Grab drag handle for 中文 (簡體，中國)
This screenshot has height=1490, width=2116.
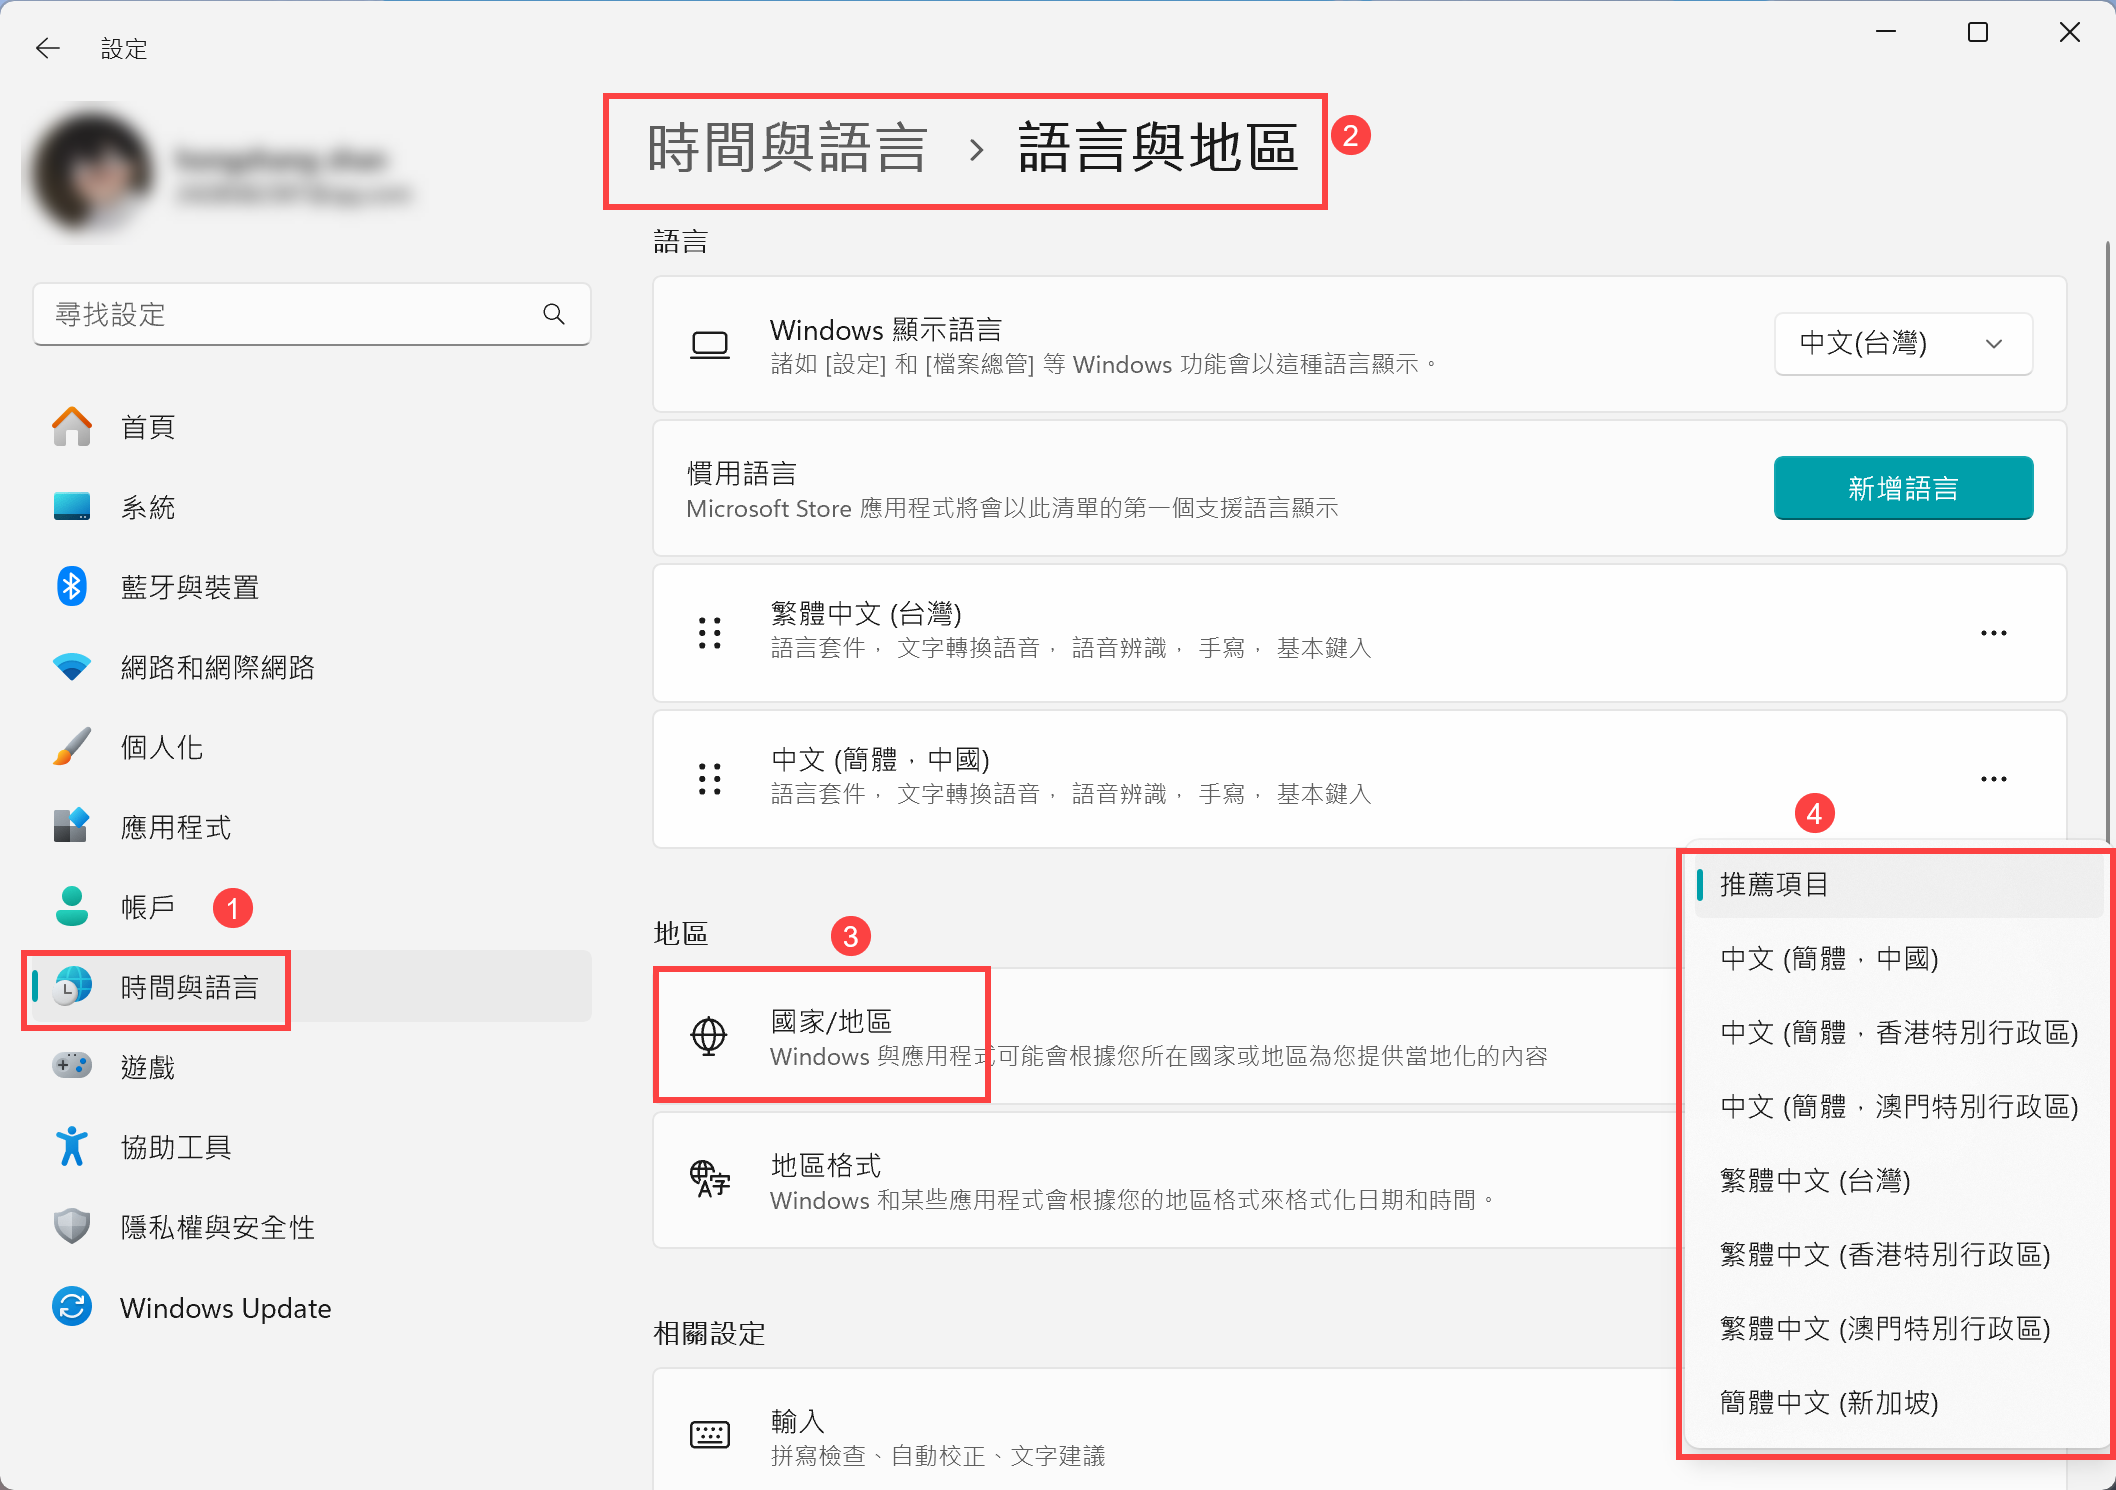710,779
